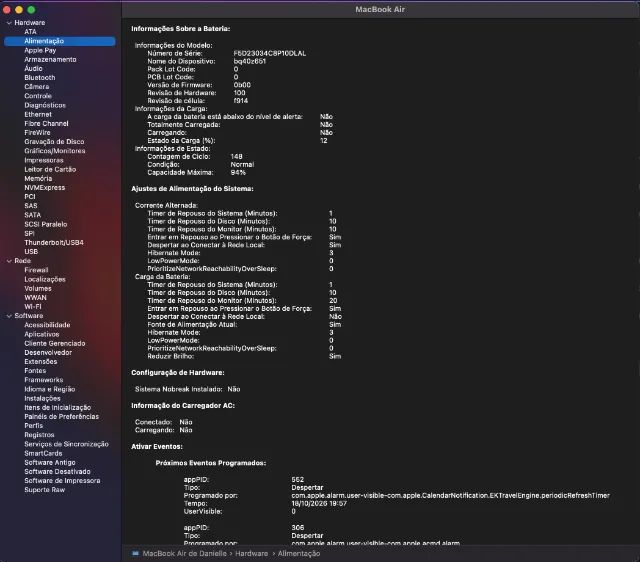640x562 pixels.
Task: Select Áudio in the sidebar
Action: point(33,69)
